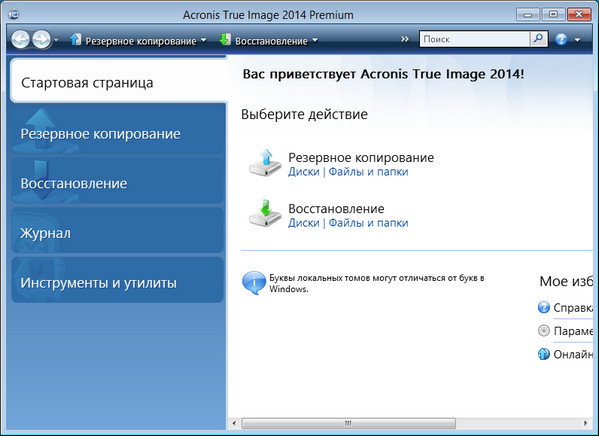599x436 pixels.
Task: Expand dropdown arrow next to help icon
Action: [x=577, y=40]
